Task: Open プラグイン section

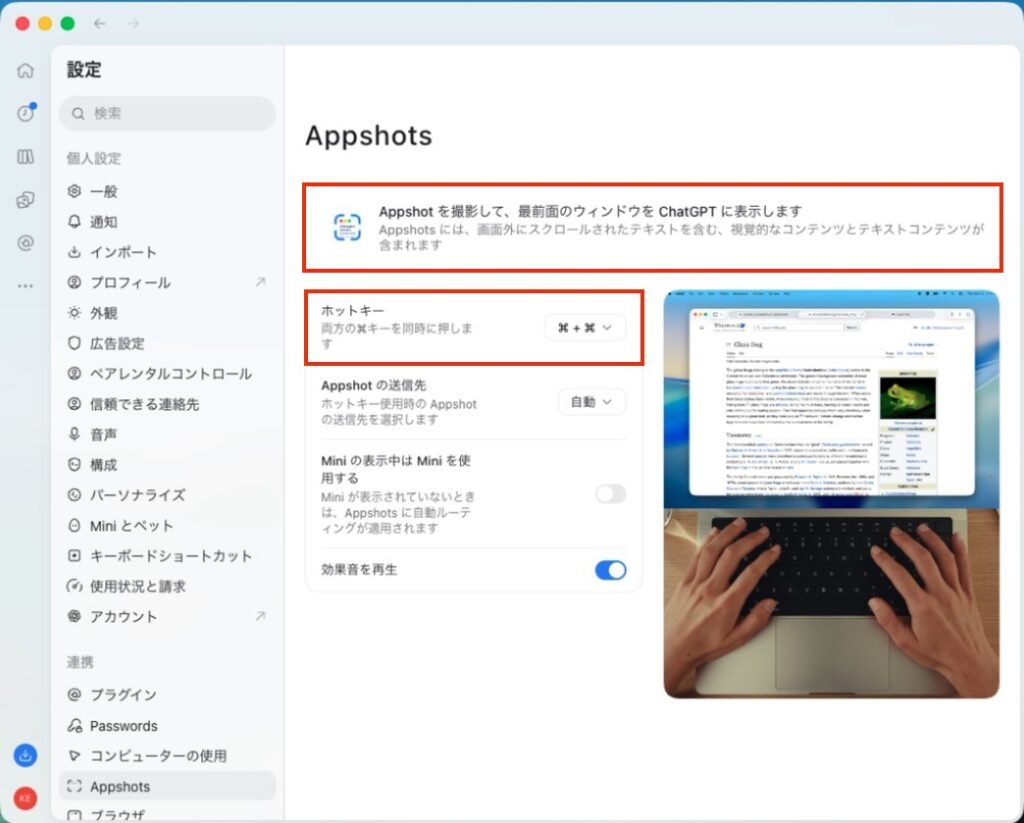Action: point(167,694)
